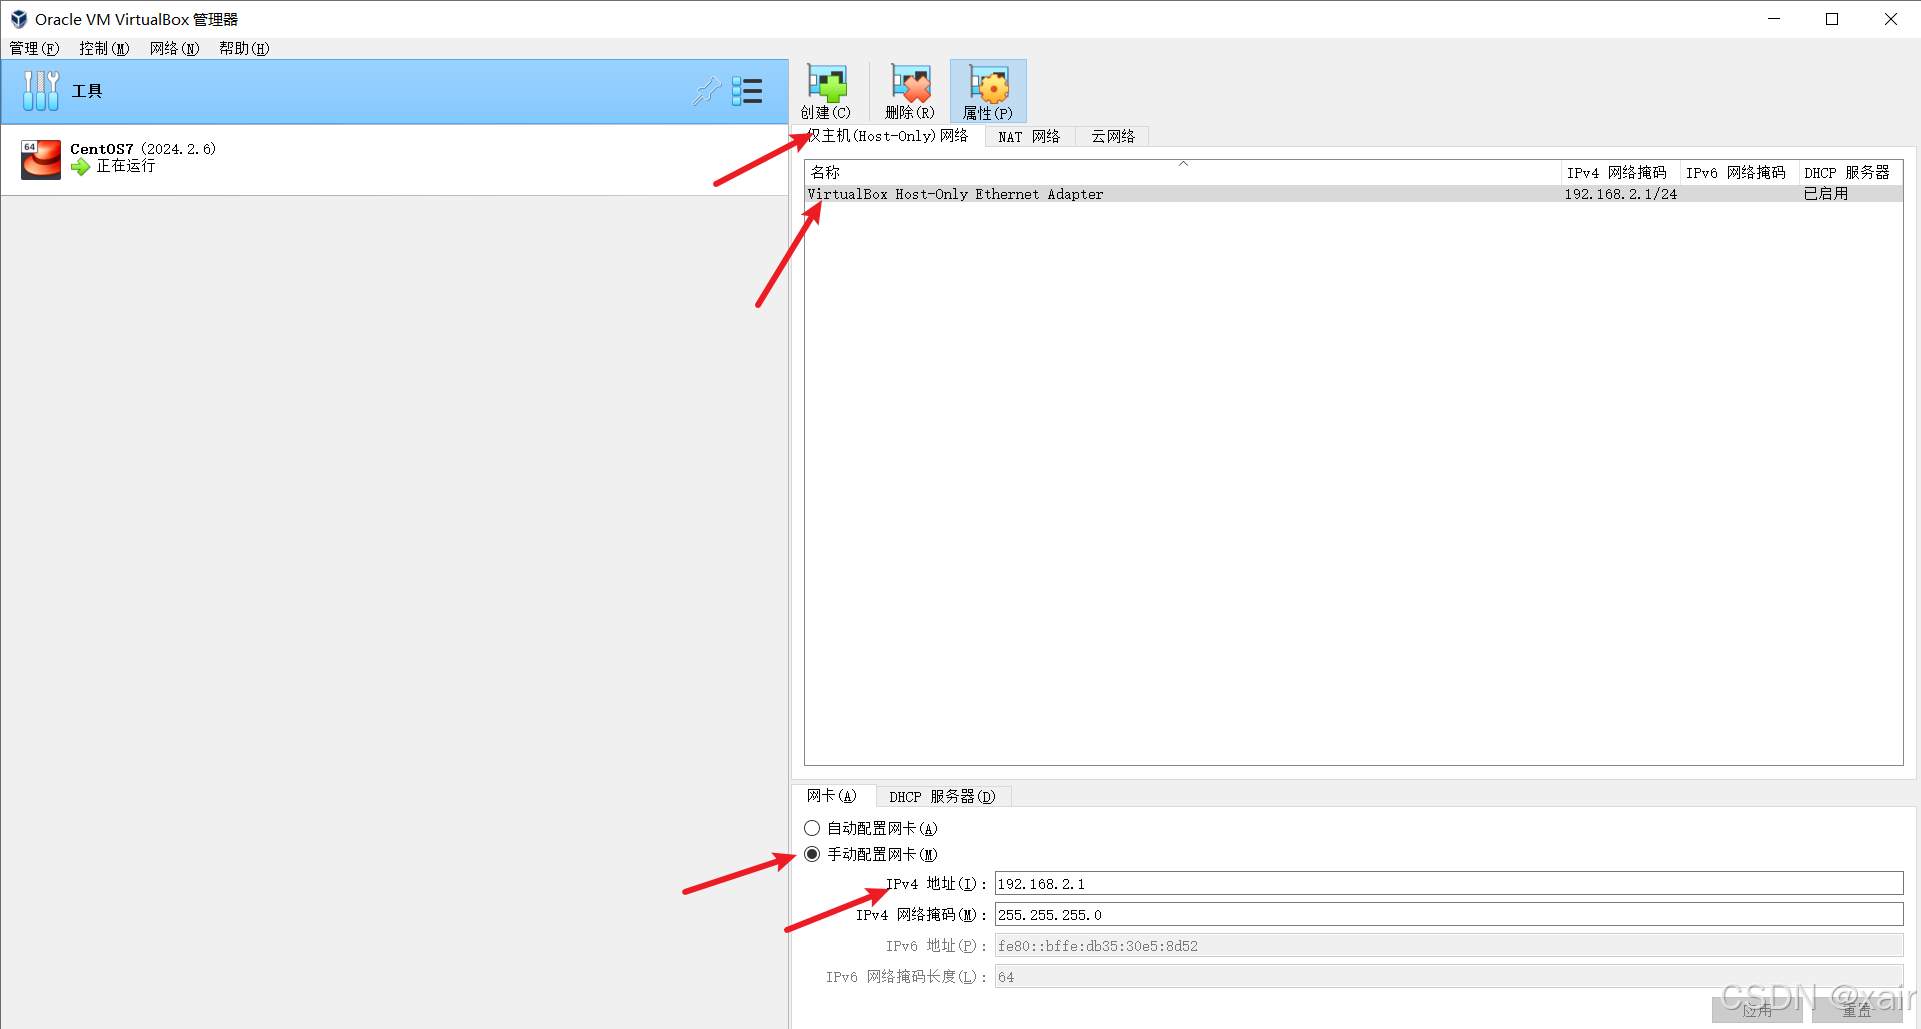Image resolution: width=1921 pixels, height=1029 pixels.
Task: Sort by 名称 column header
Action: pos(1183,172)
